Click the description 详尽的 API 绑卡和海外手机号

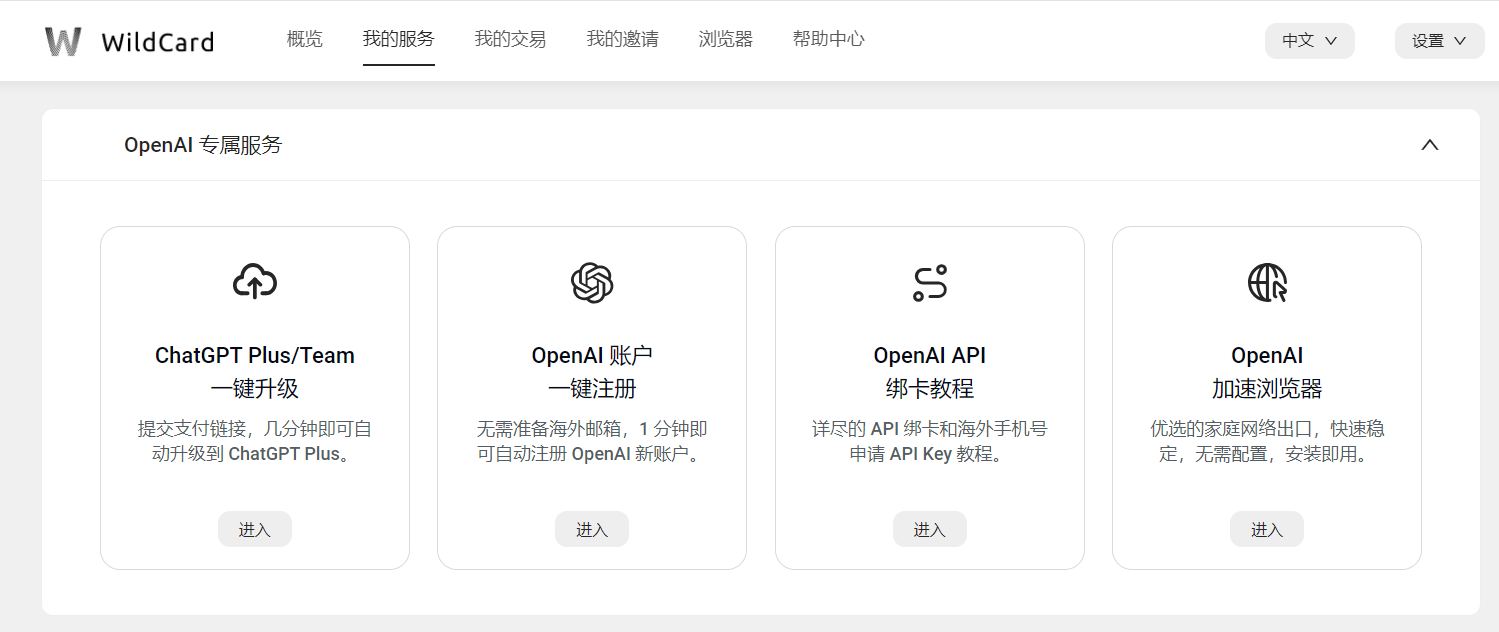(930, 442)
